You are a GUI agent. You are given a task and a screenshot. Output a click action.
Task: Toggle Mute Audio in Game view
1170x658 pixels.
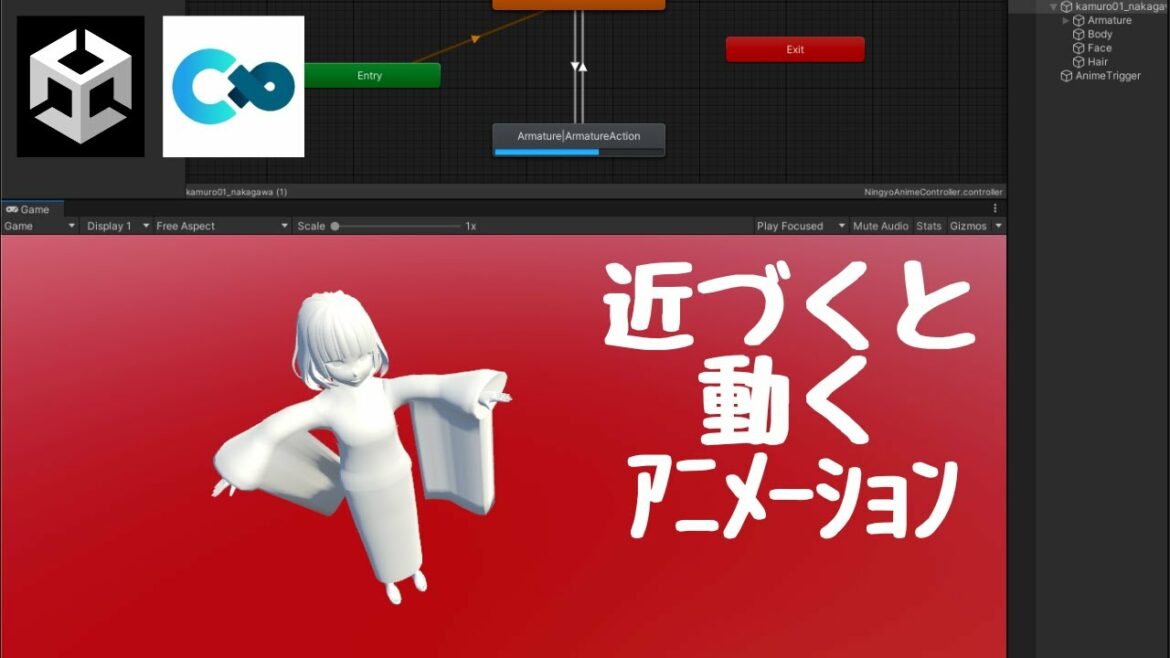click(x=880, y=226)
